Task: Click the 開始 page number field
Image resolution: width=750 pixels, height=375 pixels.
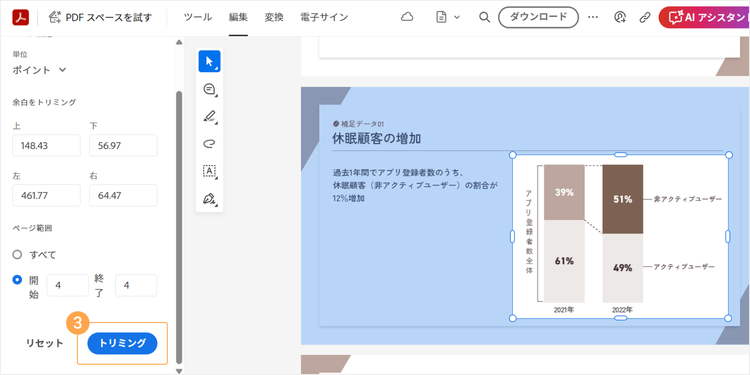Action: click(x=67, y=286)
